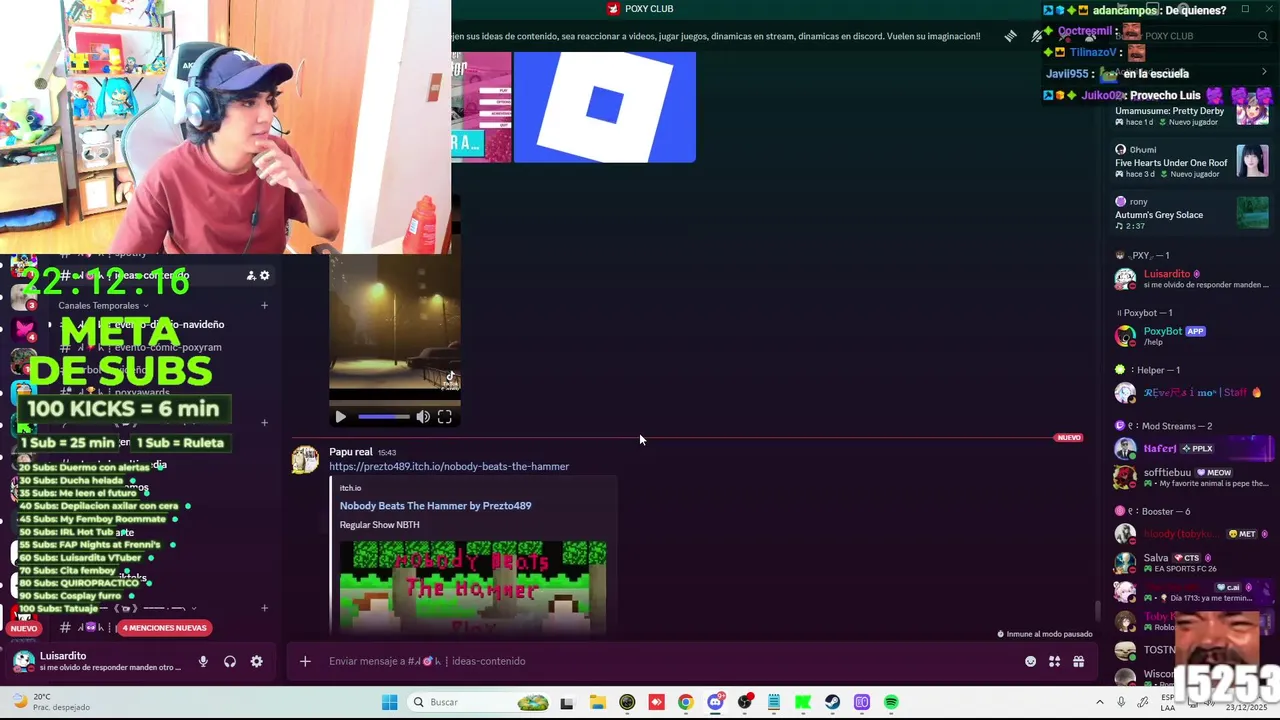
Task: Click Luisardito's own avatar in user panel
Action: [23, 661]
